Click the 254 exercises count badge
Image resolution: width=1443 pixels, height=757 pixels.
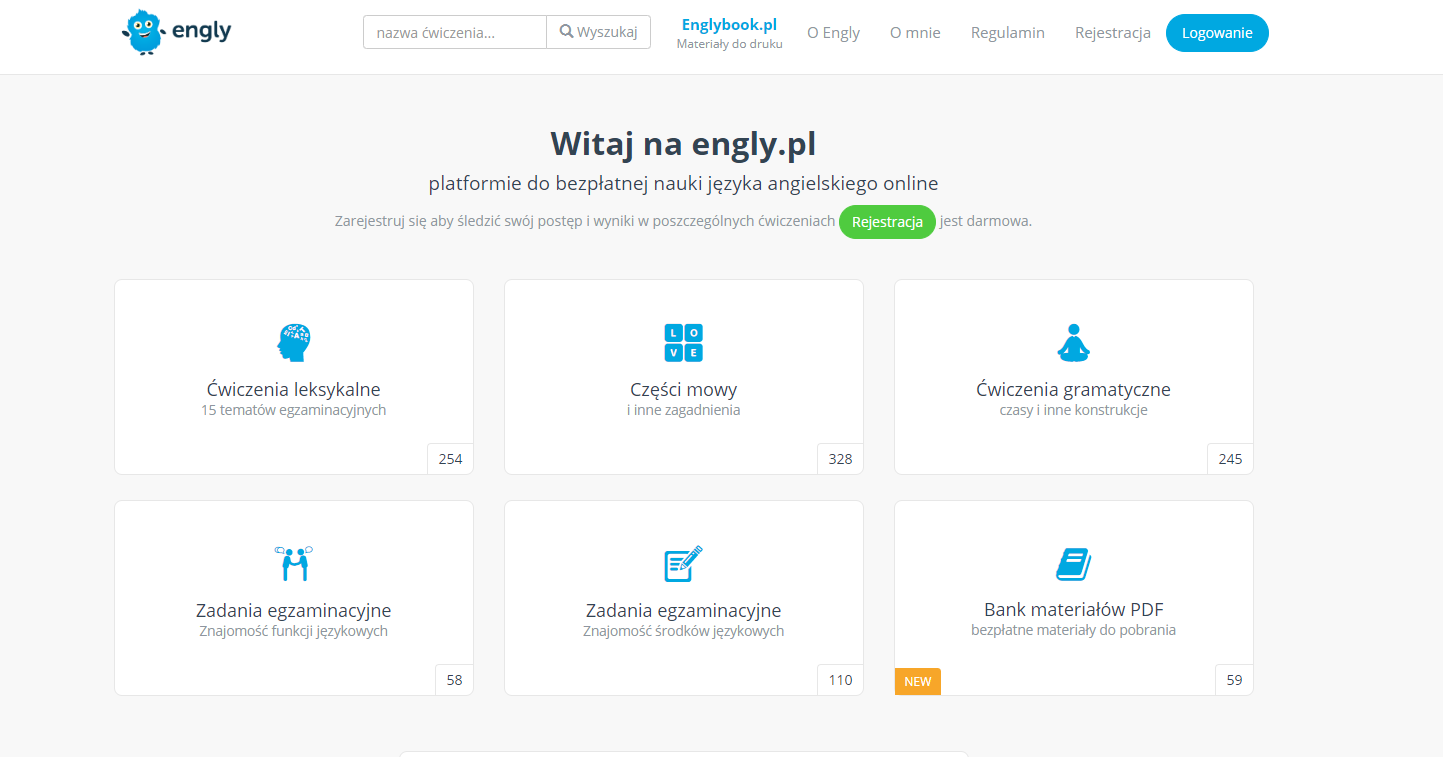450,459
